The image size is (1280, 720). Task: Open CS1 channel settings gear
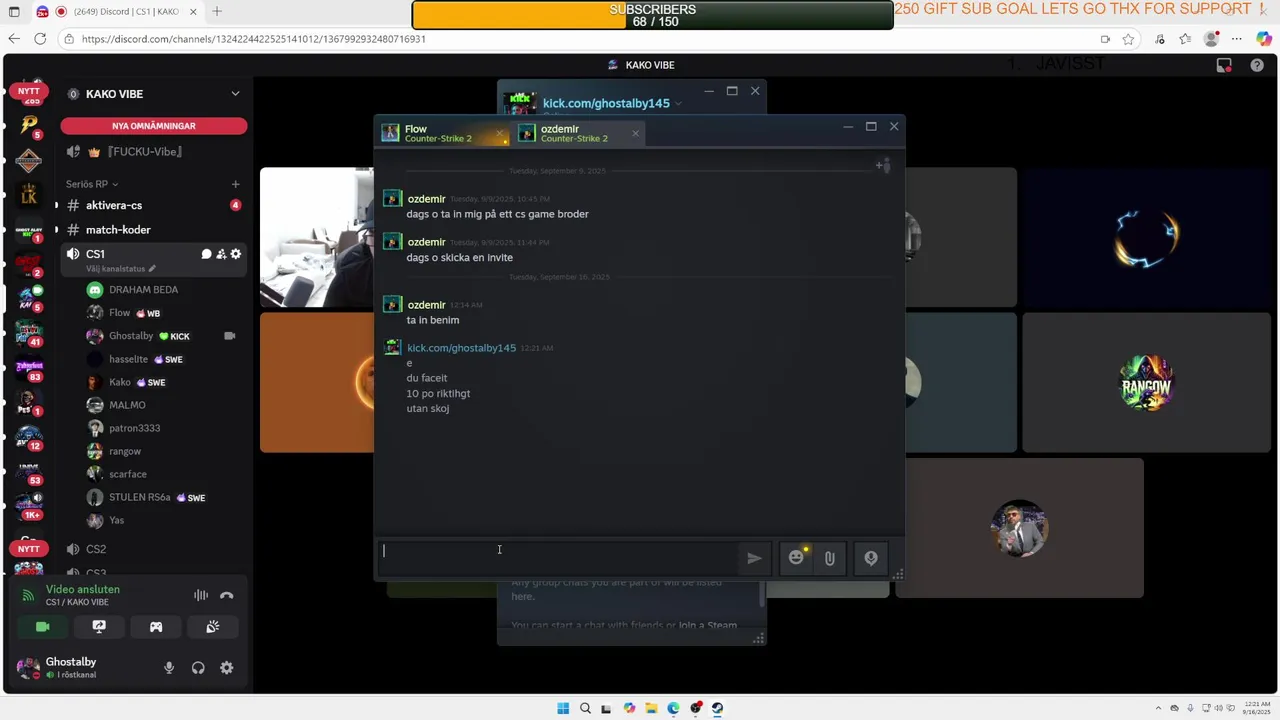(x=236, y=254)
